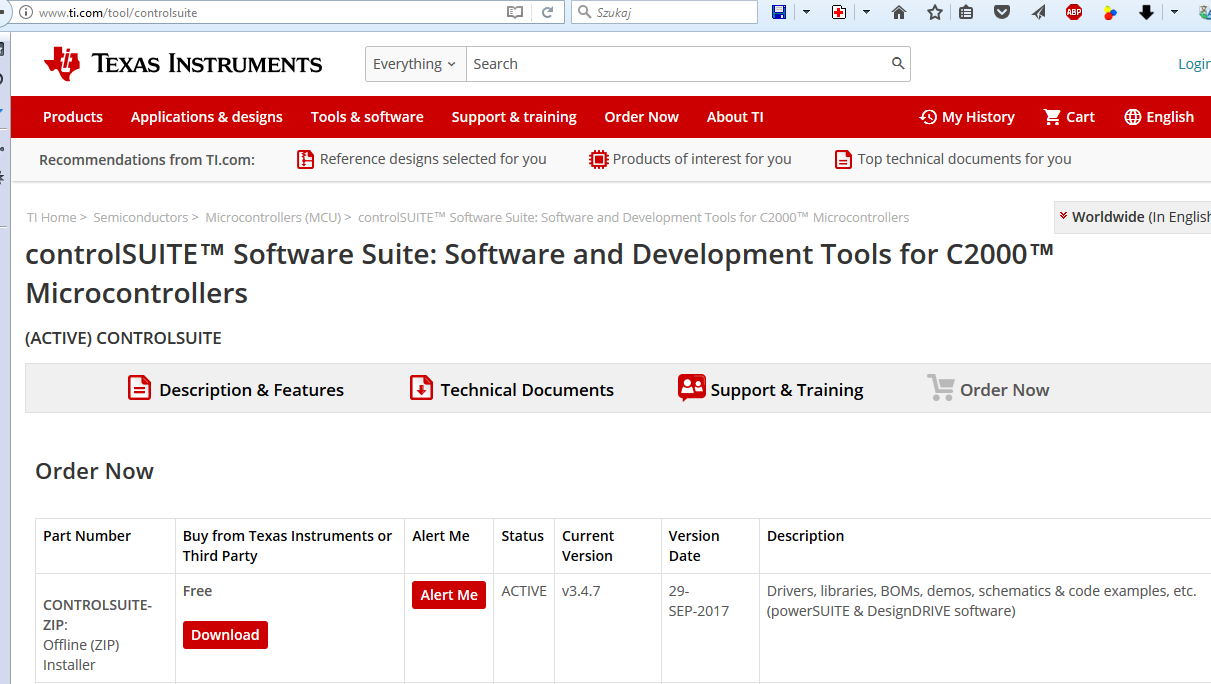Click the Login link
Image resolution: width=1211 pixels, height=684 pixels.
pos(1194,64)
